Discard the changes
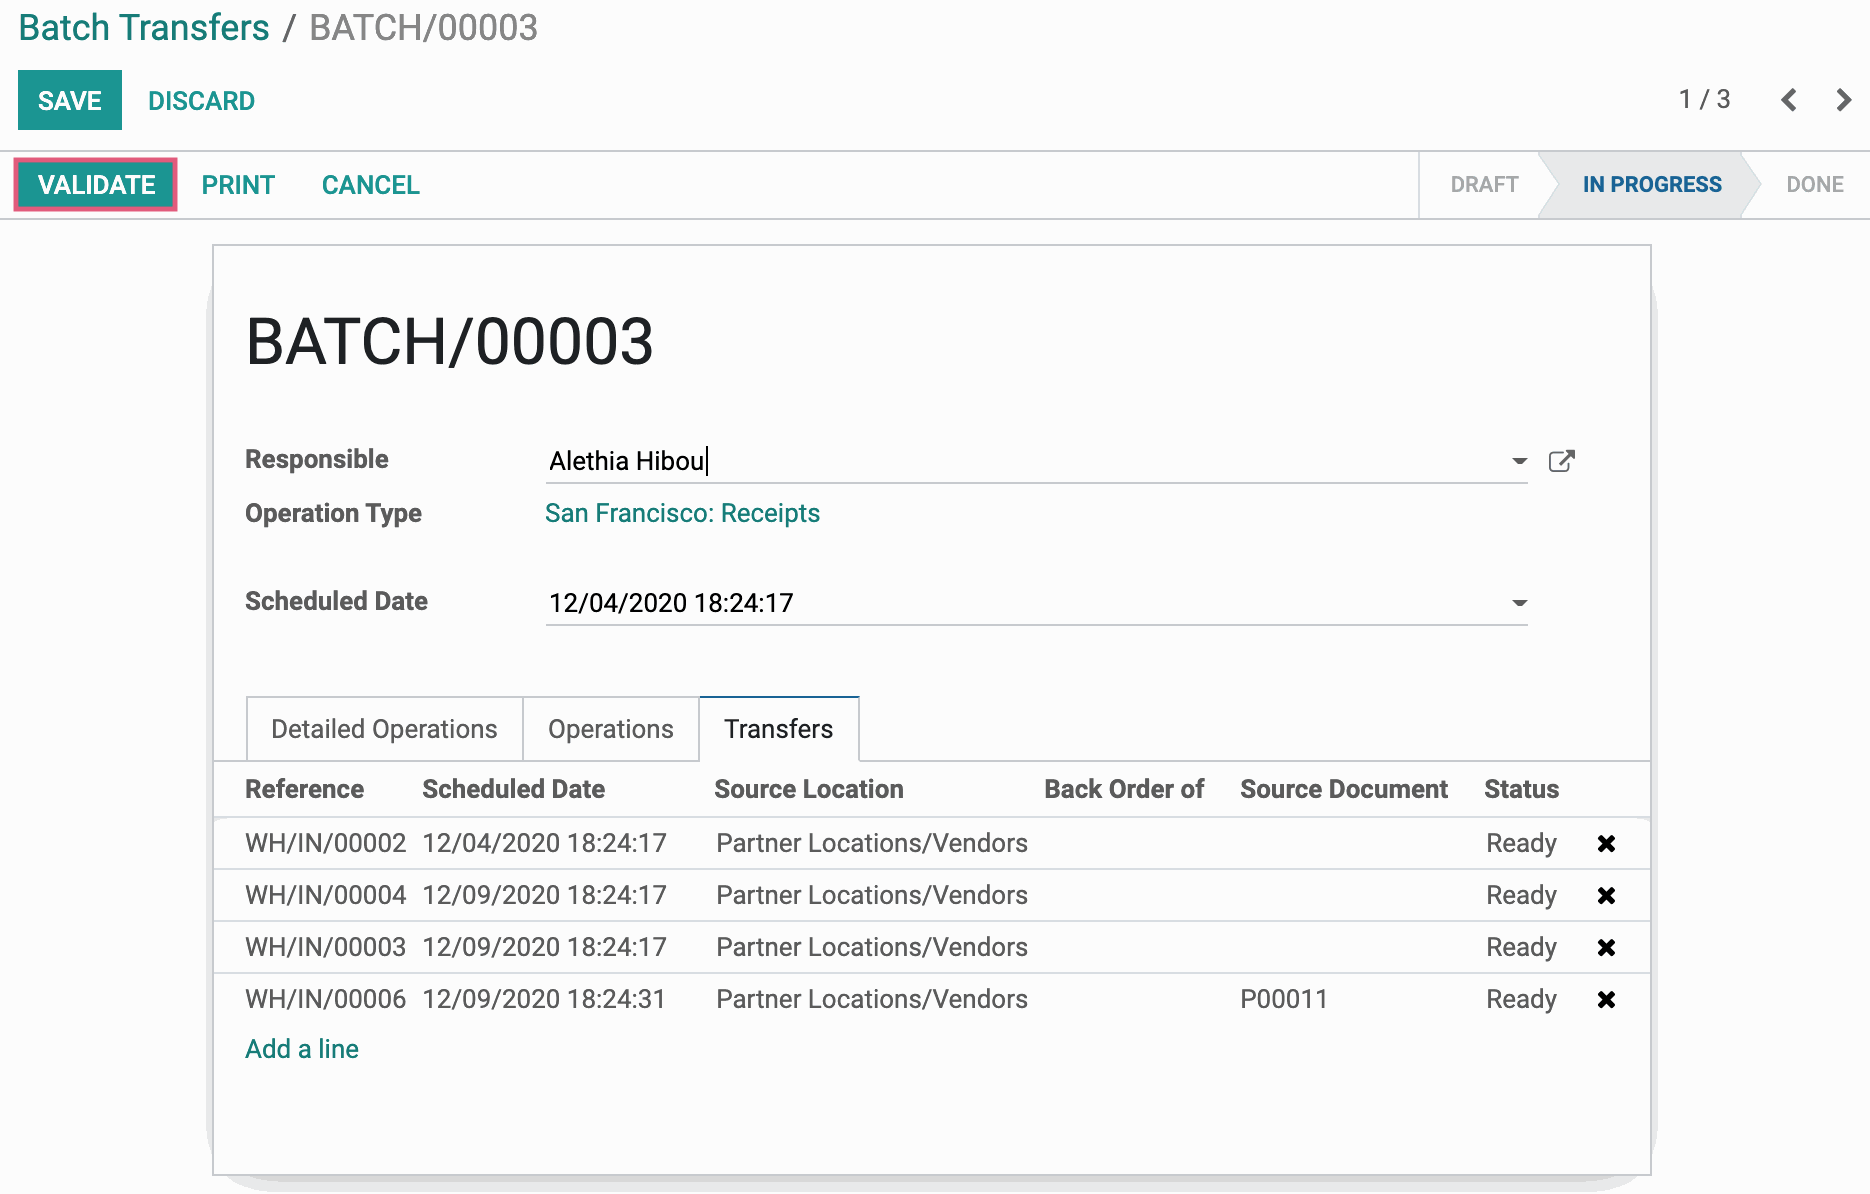The image size is (1870, 1194). pyautogui.click(x=201, y=100)
